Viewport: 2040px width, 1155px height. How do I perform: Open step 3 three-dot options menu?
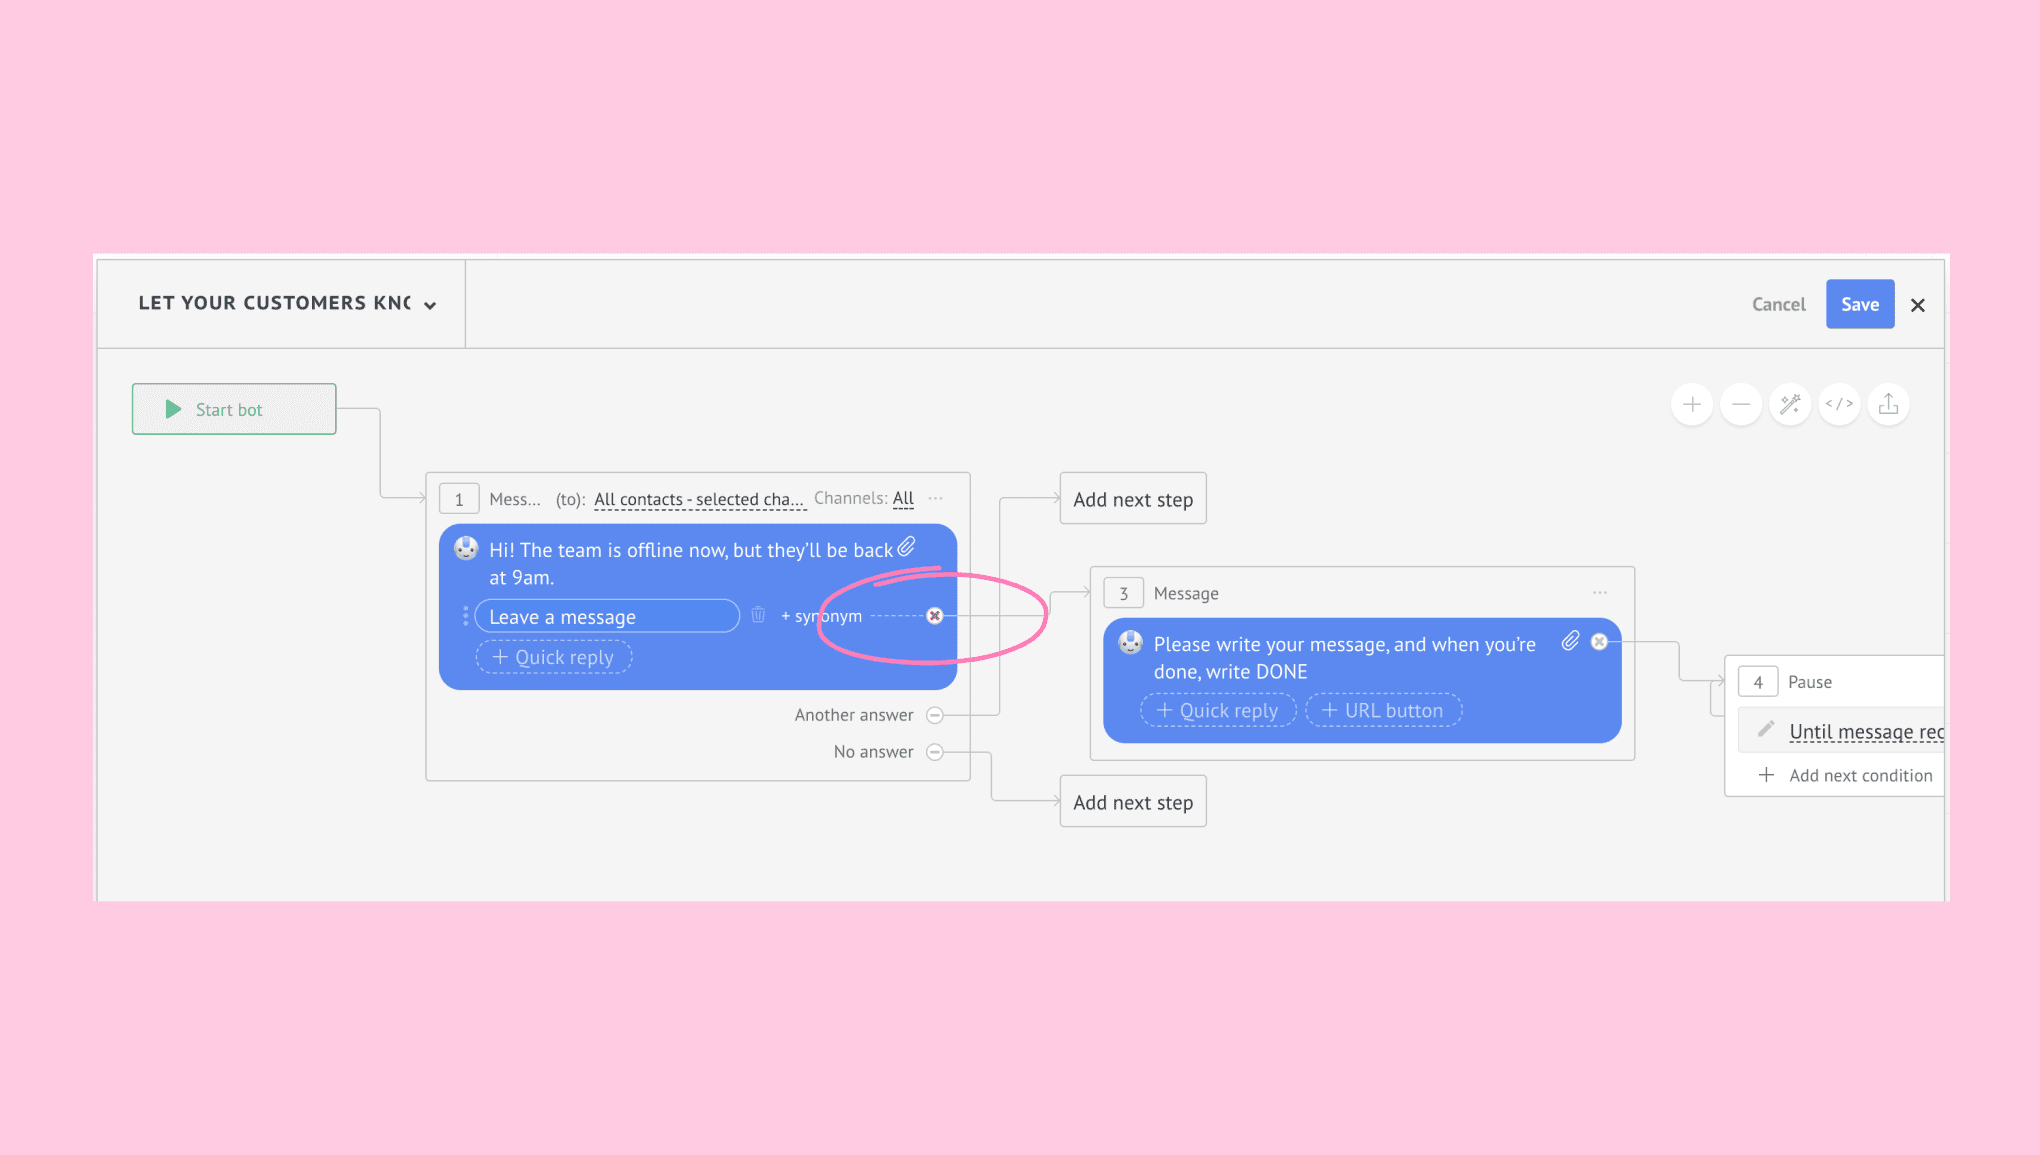[x=1600, y=592]
